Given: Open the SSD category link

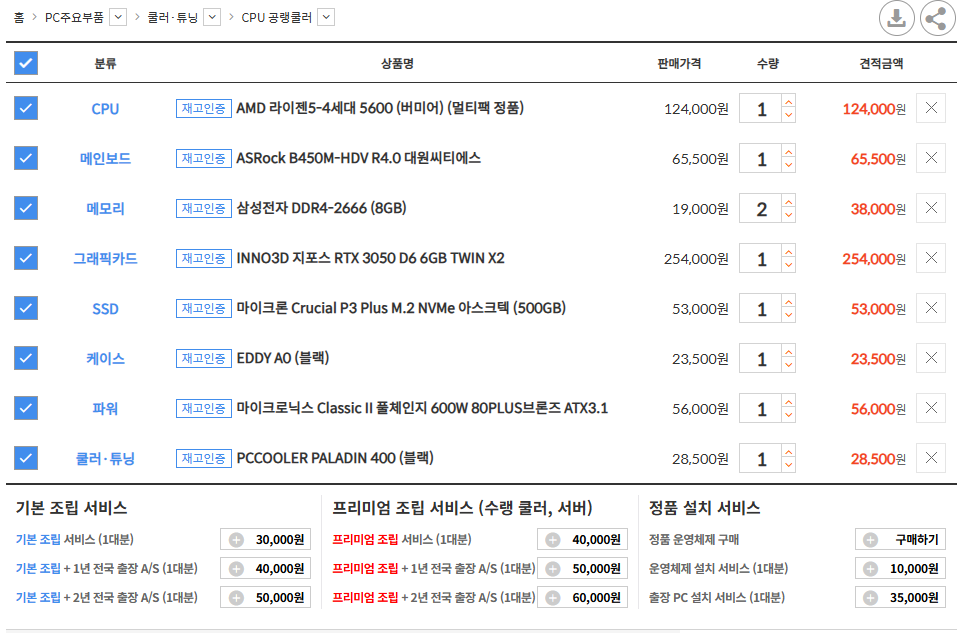Looking at the screenshot, I should coord(105,309).
